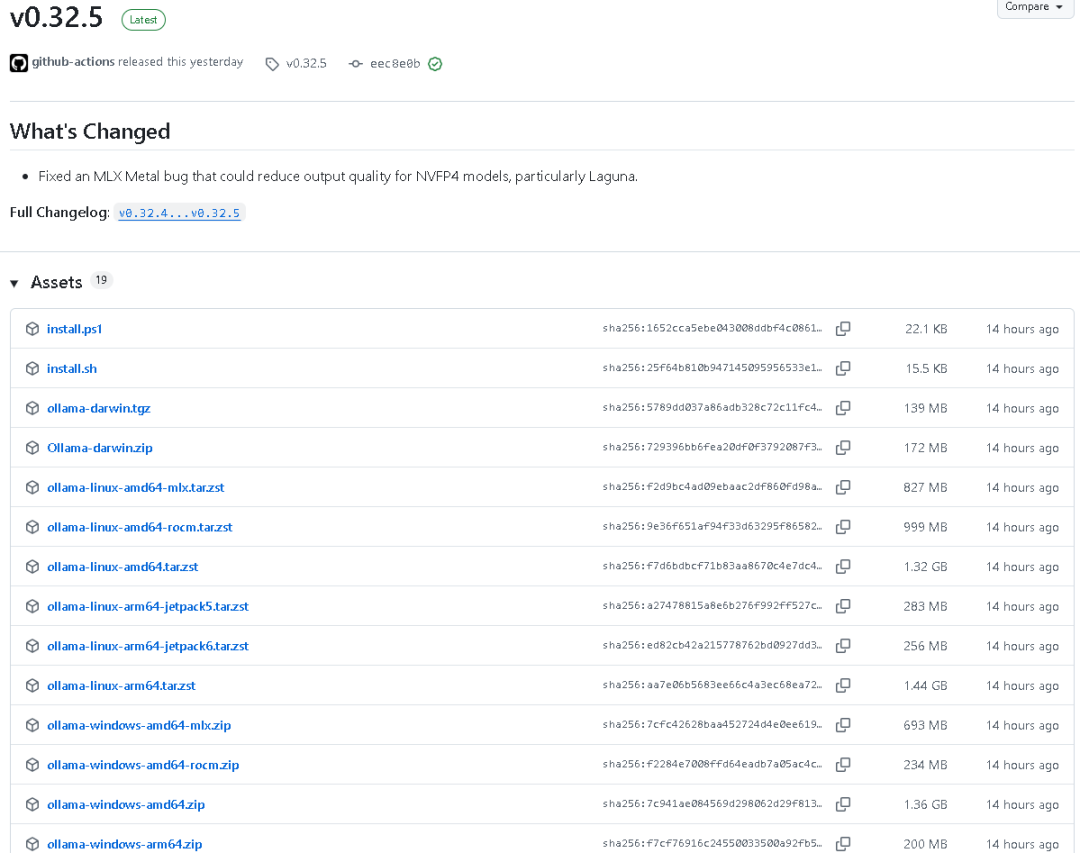
Task: Download ollama-linux-arm64-jetpack5.tar.zst
Action: [x=147, y=606]
